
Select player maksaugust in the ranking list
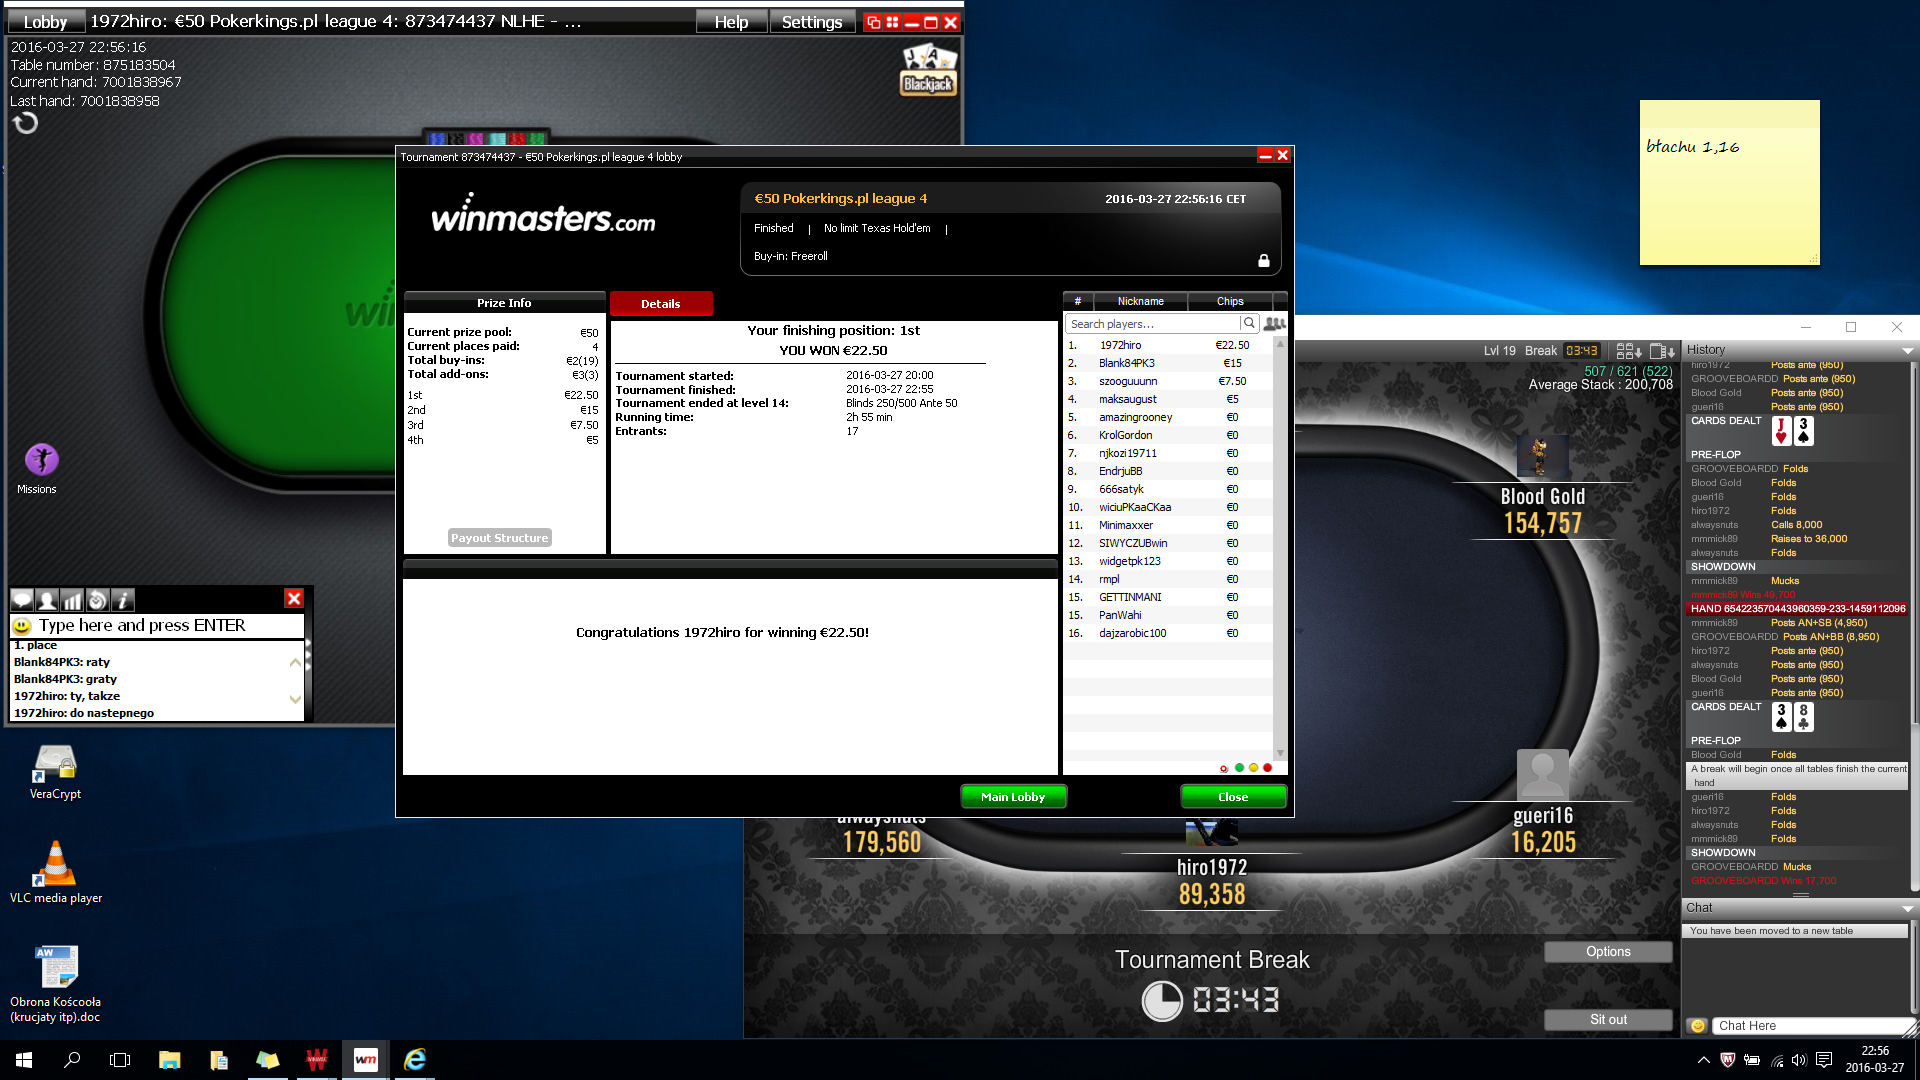point(1168,399)
